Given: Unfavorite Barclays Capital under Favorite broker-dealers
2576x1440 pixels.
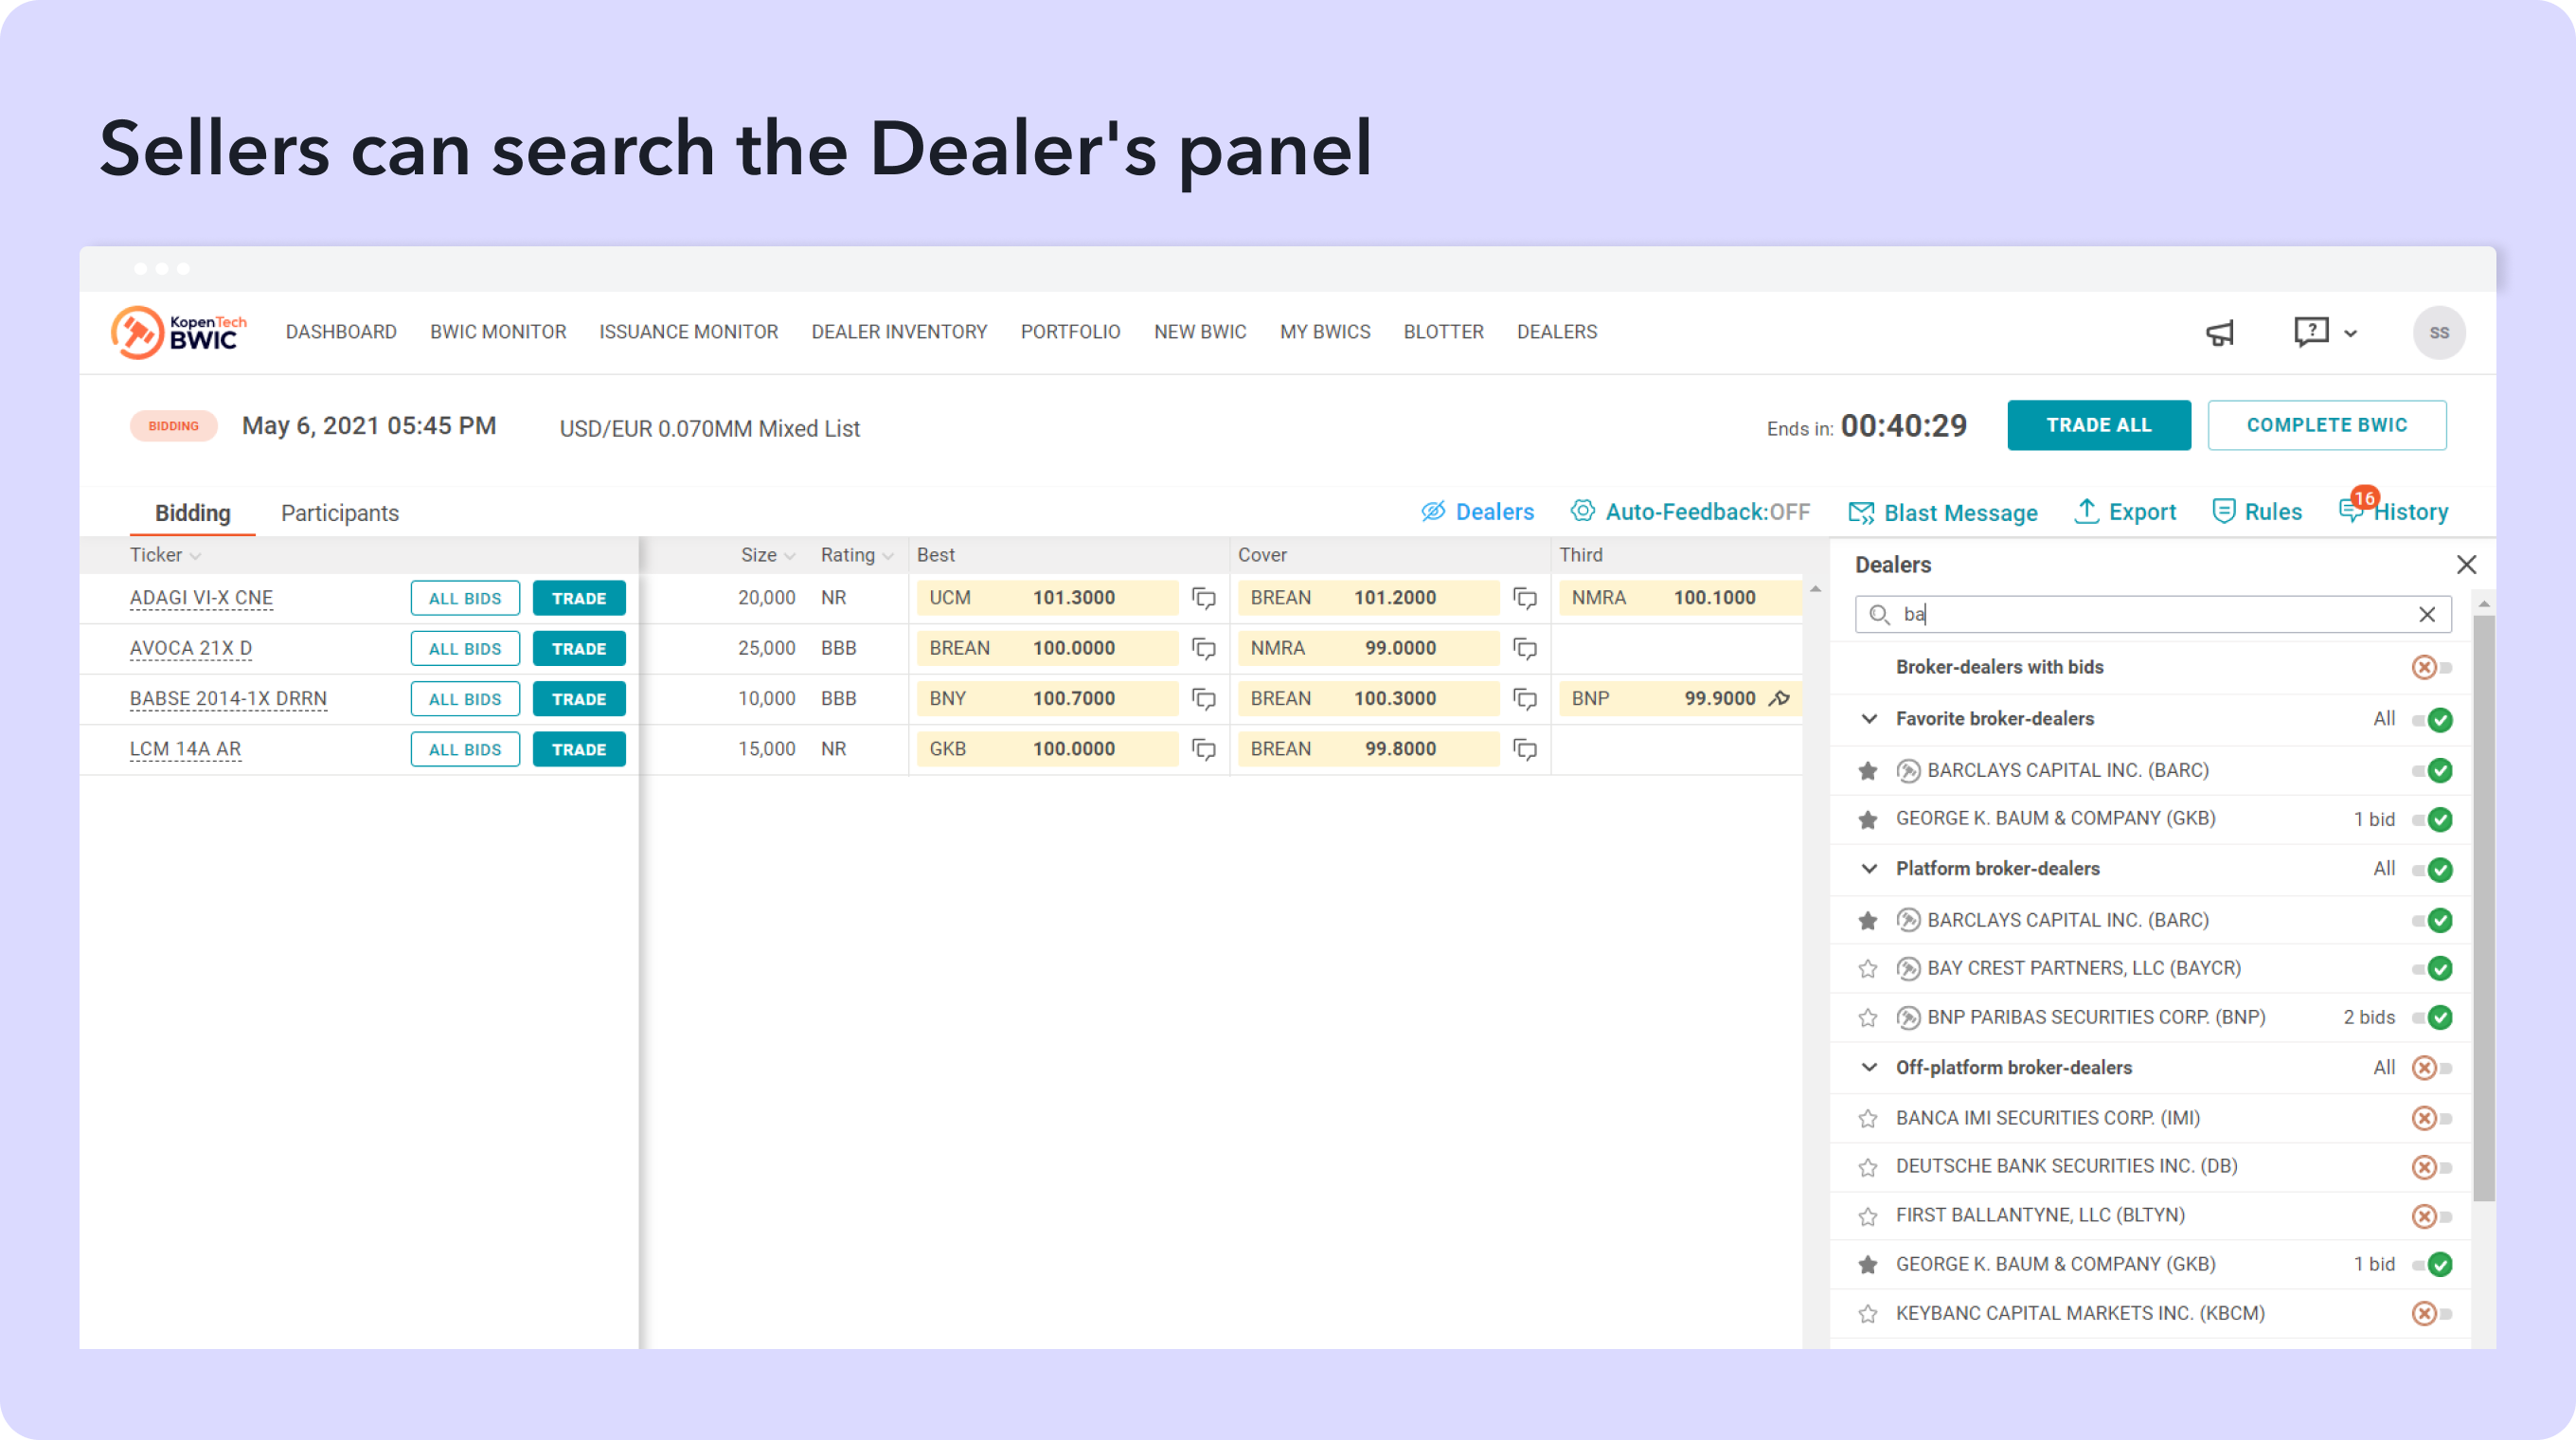Looking at the screenshot, I should click(1867, 771).
